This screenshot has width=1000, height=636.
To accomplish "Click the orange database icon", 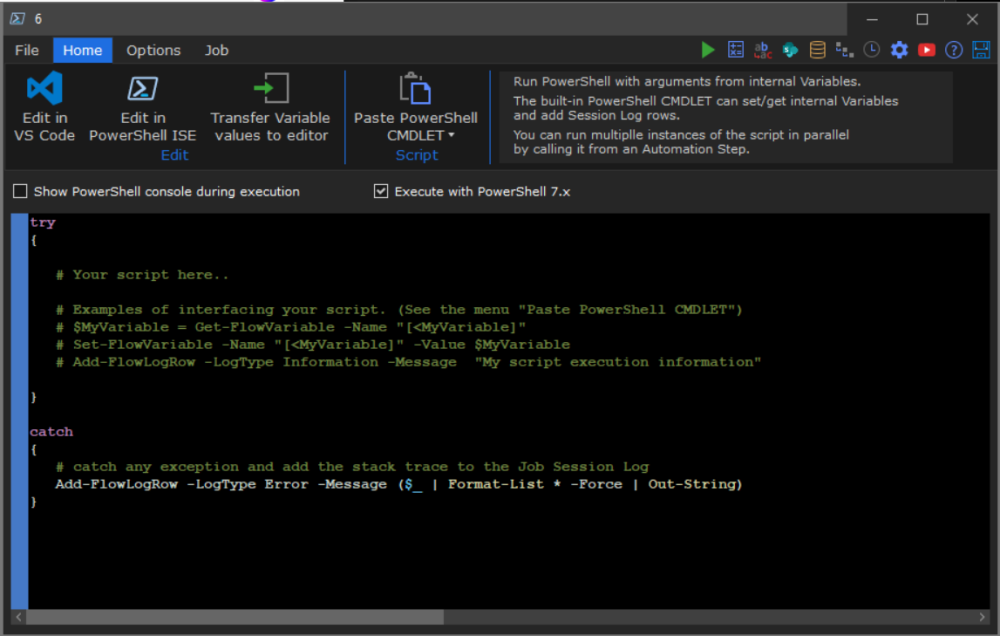I will [817, 50].
